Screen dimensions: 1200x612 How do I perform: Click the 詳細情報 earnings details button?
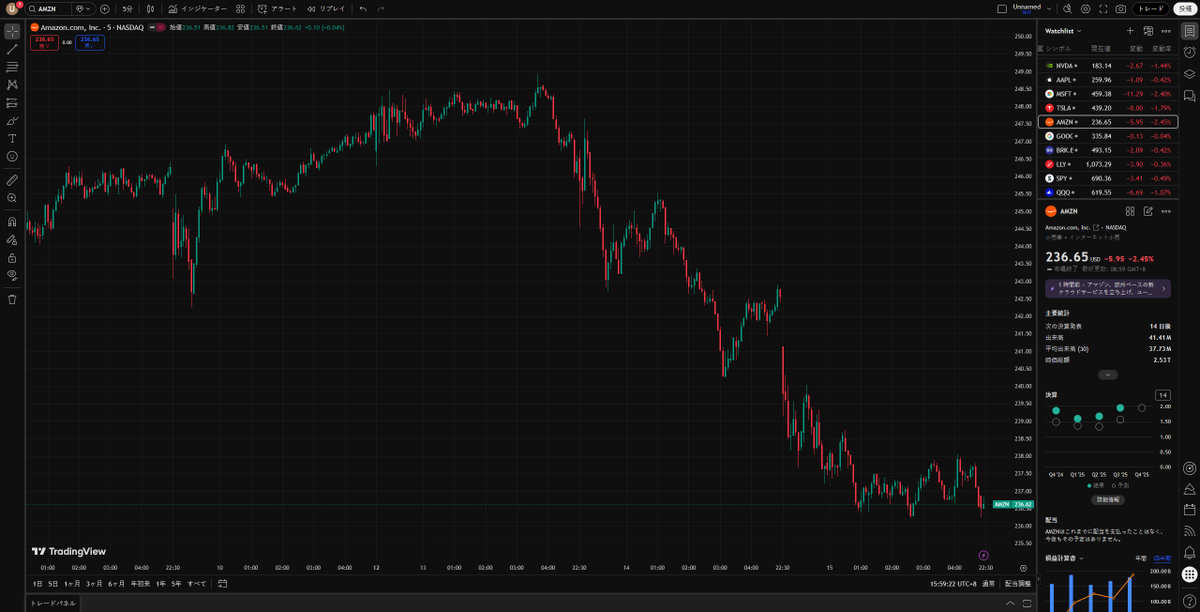1108,499
